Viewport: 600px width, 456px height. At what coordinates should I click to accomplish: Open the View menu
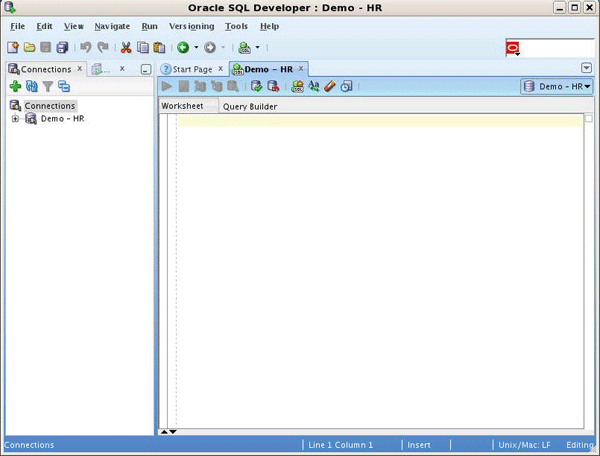[x=73, y=26]
